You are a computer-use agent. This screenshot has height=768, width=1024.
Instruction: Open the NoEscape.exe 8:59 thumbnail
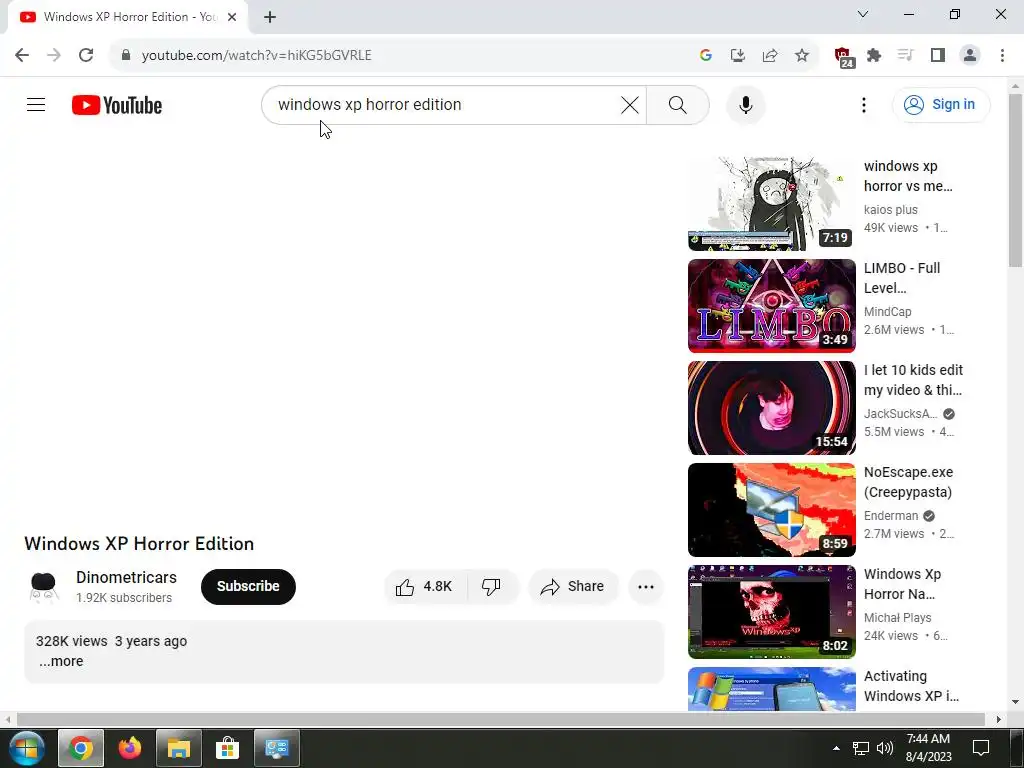pyautogui.click(x=771, y=509)
